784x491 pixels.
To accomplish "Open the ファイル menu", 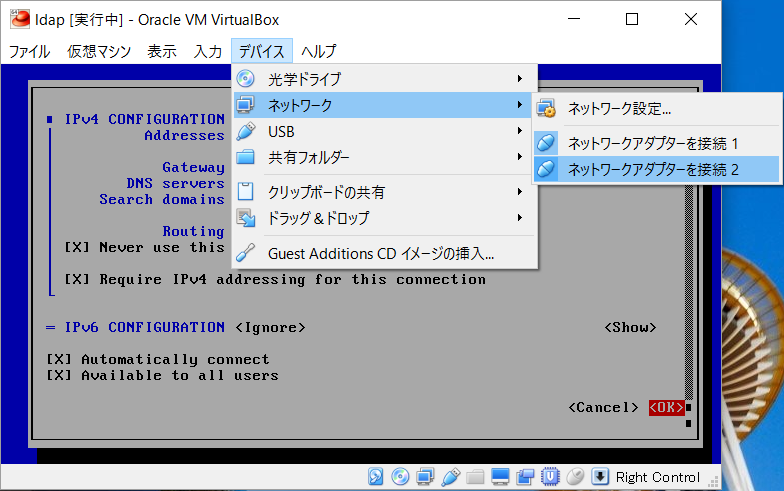I will pyautogui.click(x=30, y=51).
